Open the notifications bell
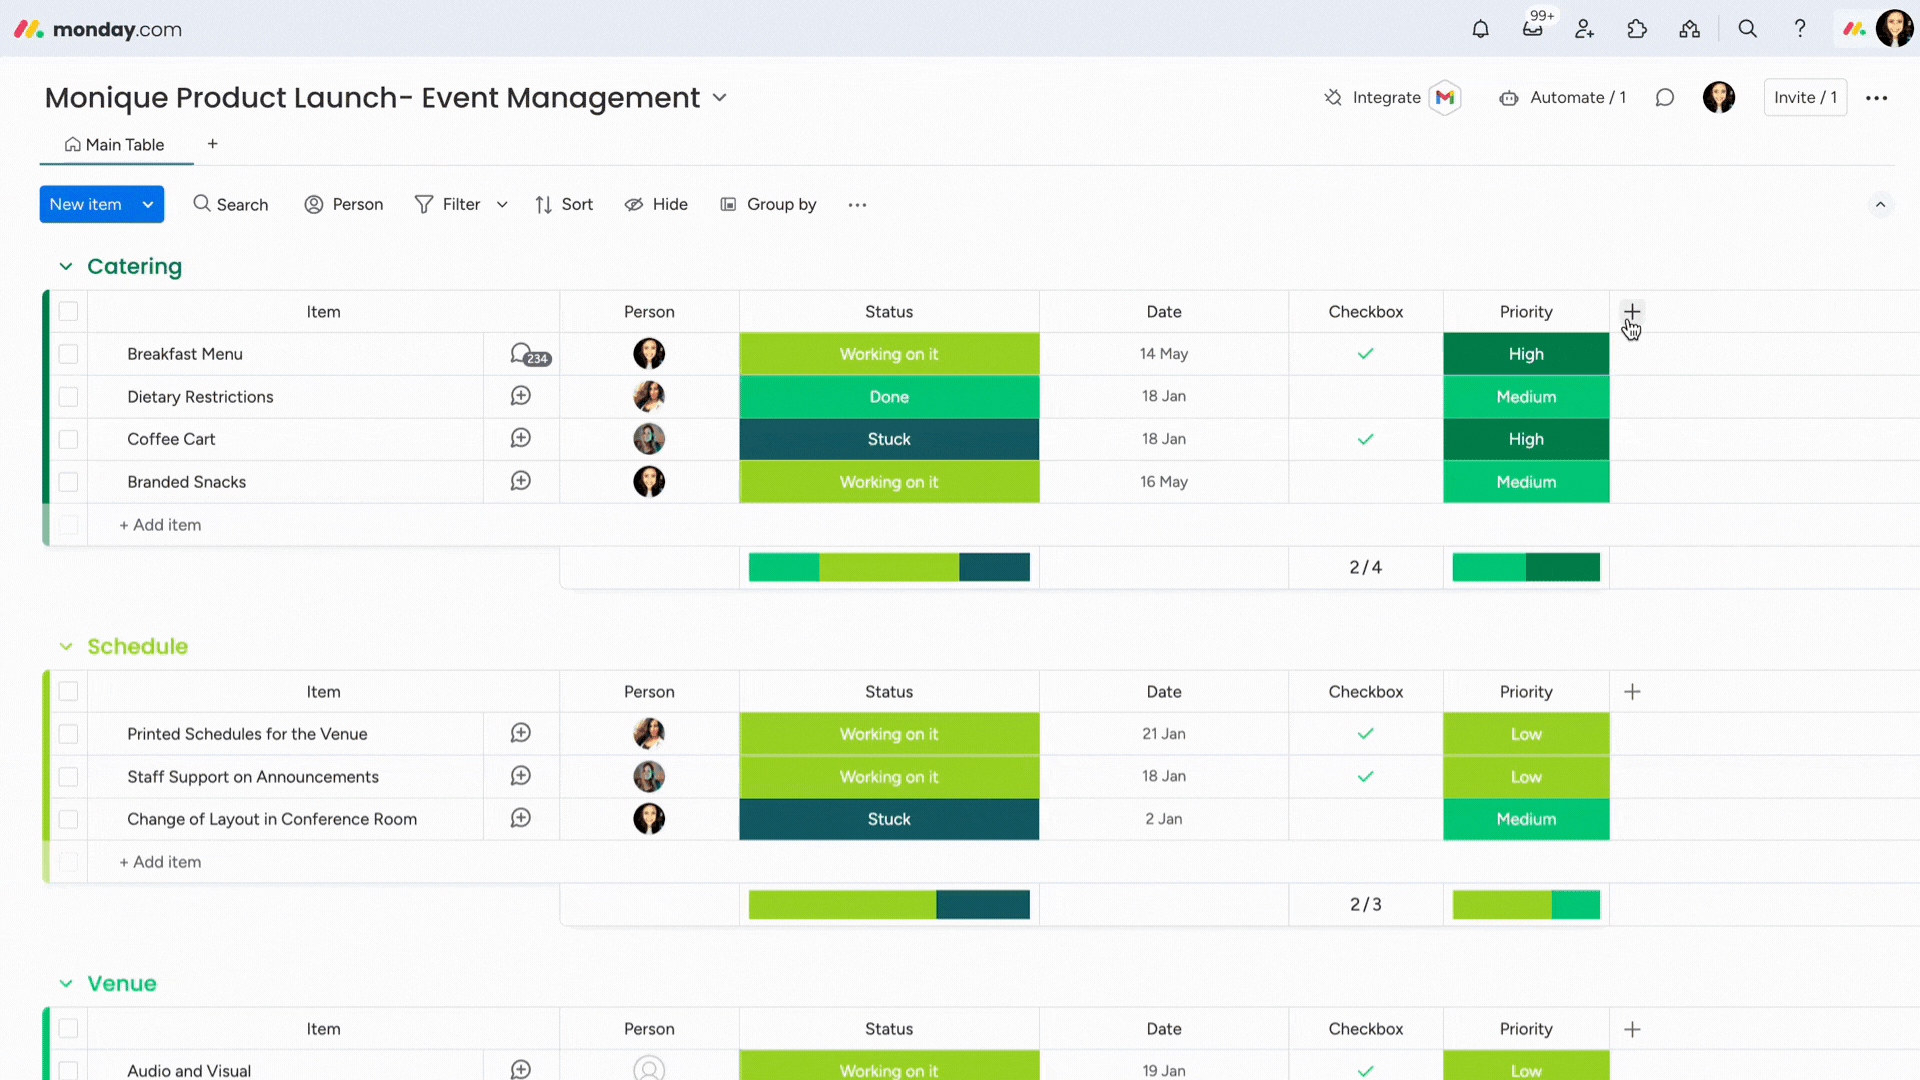 tap(1480, 29)
